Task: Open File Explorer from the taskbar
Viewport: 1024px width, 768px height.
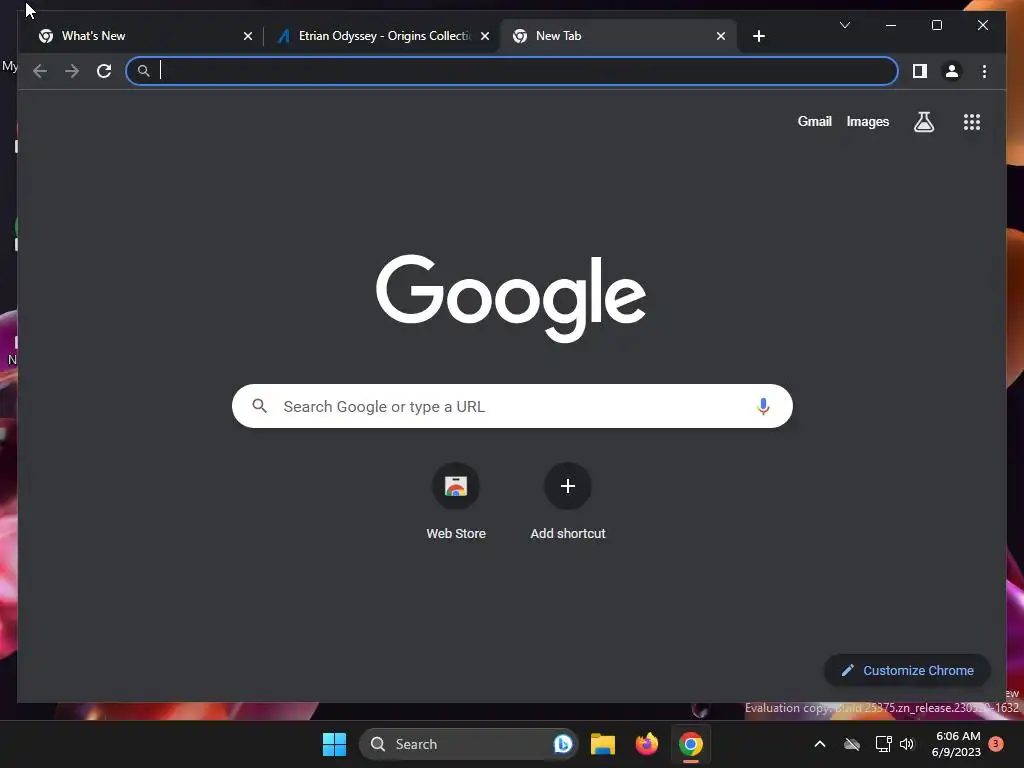Action: (x=603, y=744)
